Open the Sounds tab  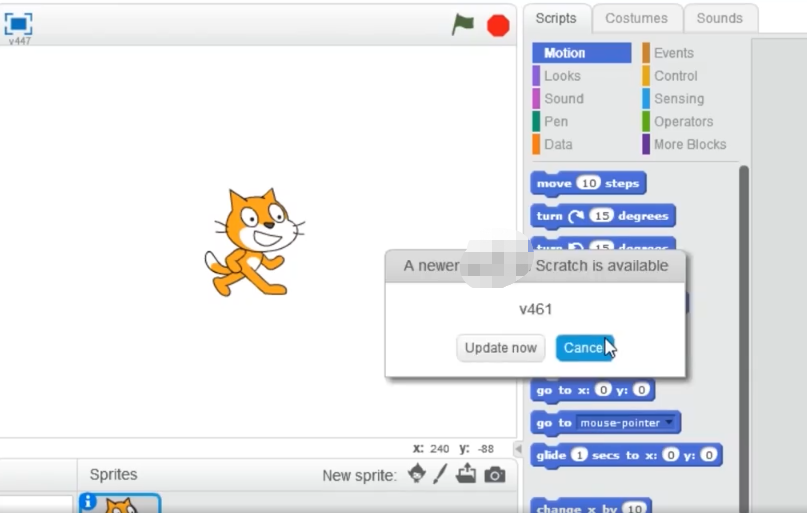(720, 19)
